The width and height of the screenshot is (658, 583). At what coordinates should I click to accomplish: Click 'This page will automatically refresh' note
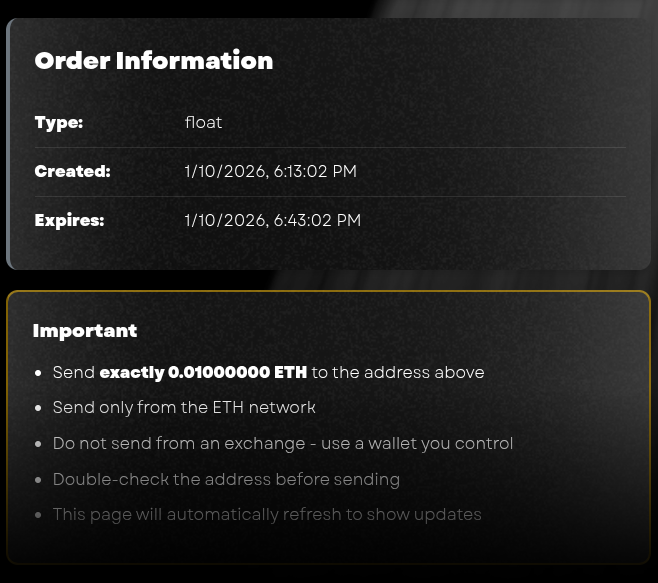pos(267,514)
